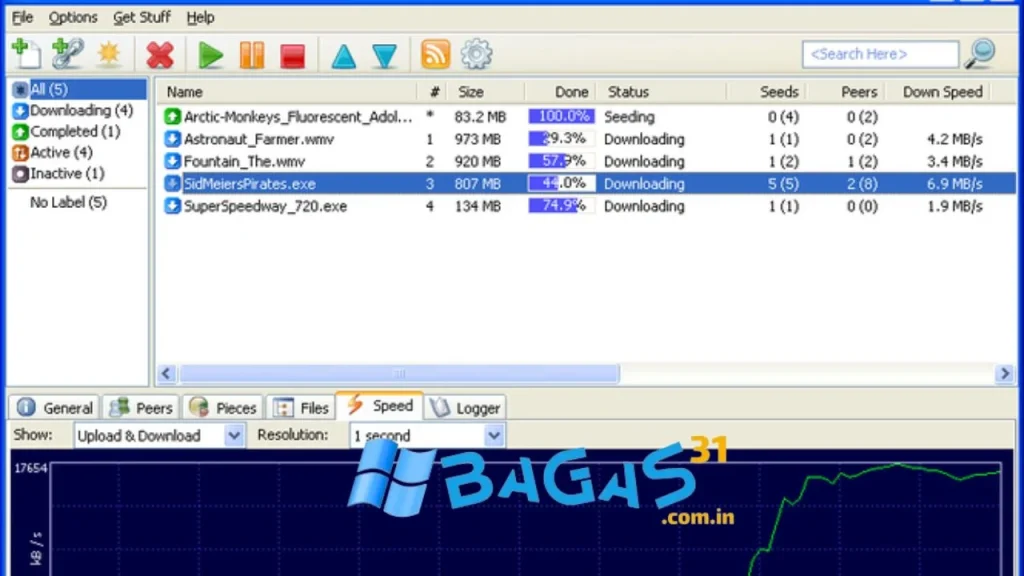
Task: Select SidMeiersPirates.exe torrent
Action: [x=249, y=184]
